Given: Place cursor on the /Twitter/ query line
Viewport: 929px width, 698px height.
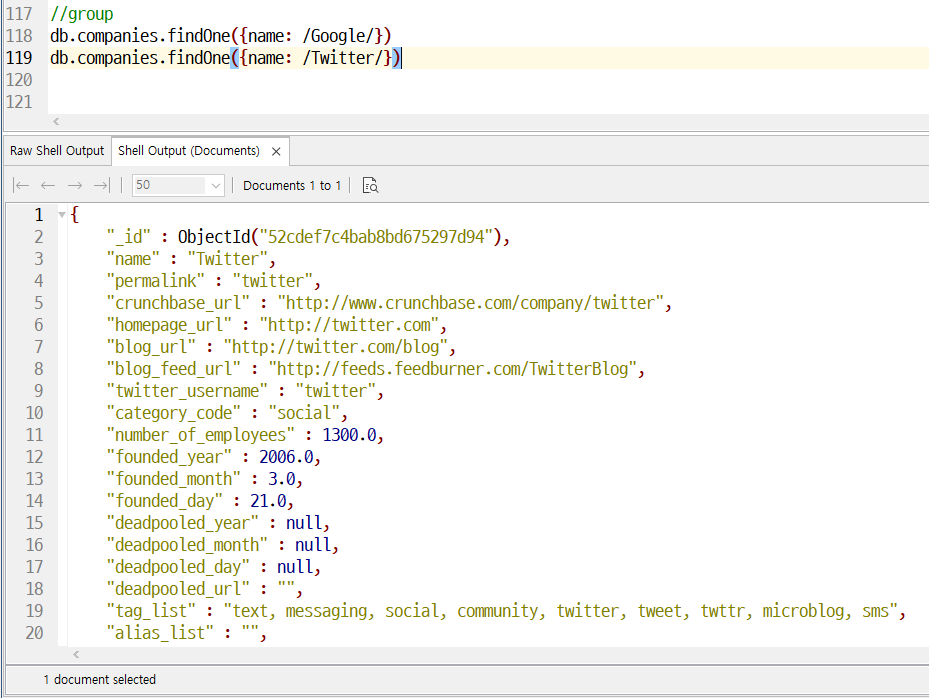Looking at the screenshot, I should coord(226,58).
